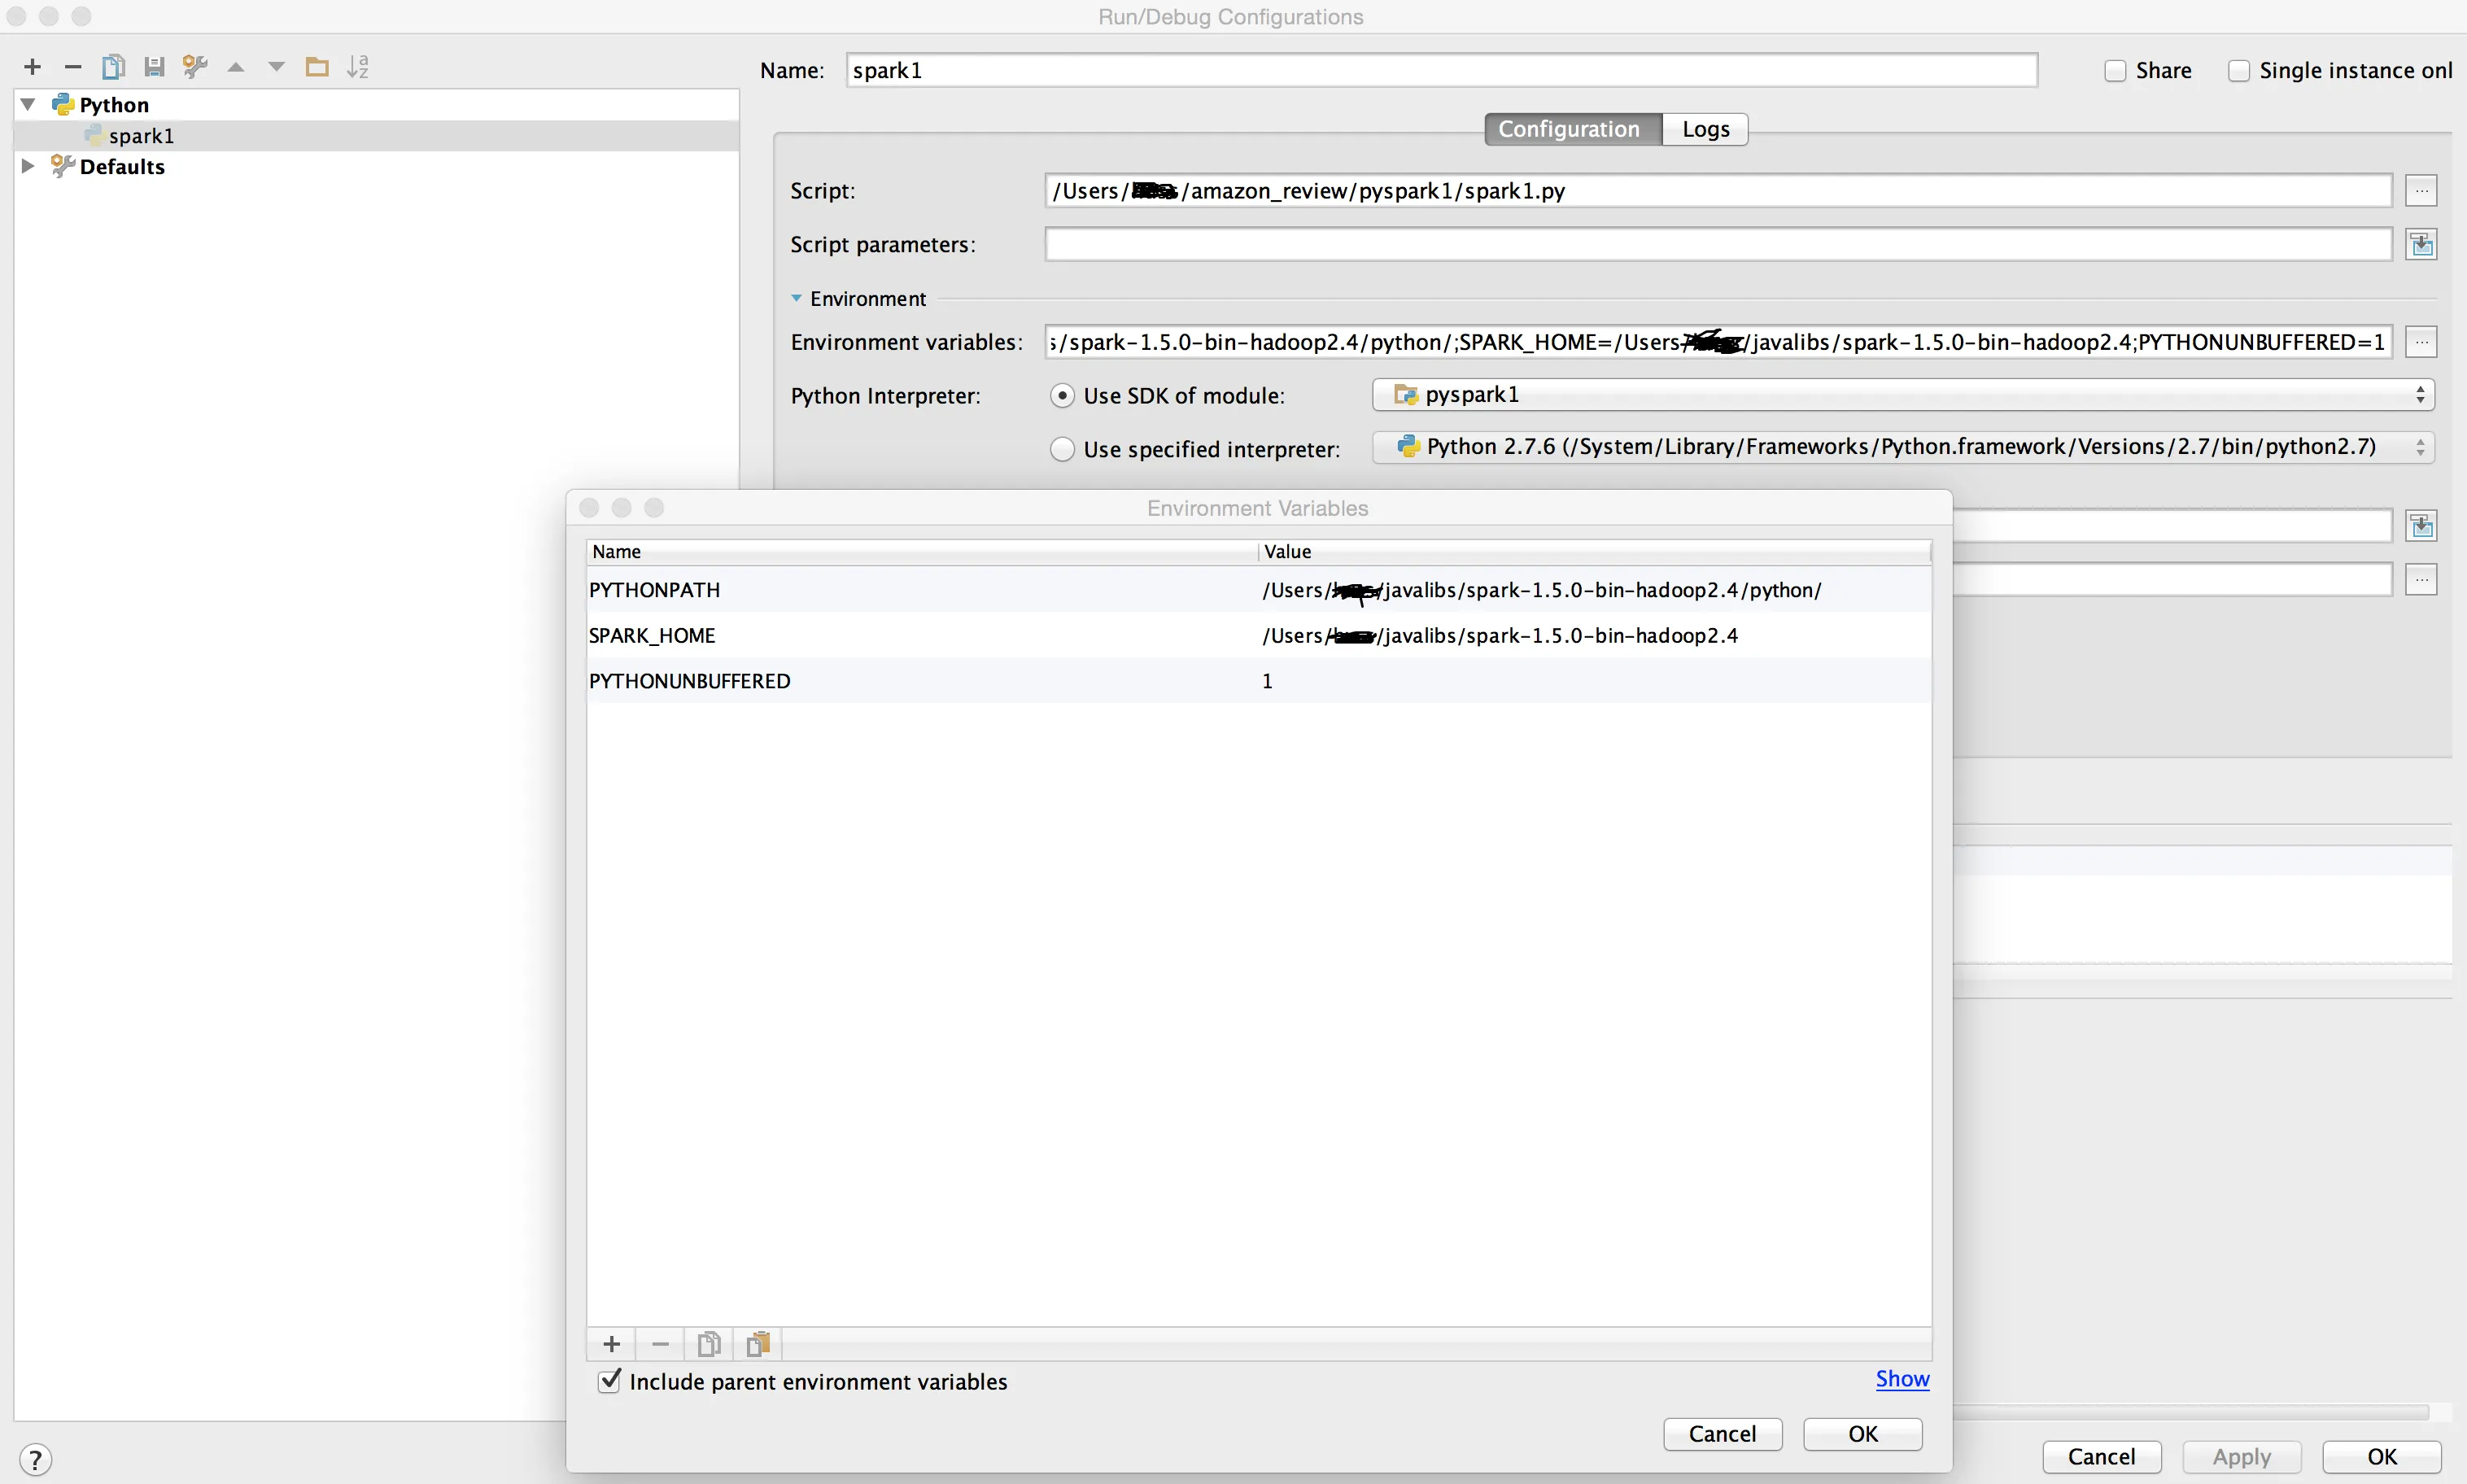Open the edit defaults wrench icon
The width and height of the screenshot is (2467, 1484).
click(x=195, y=67)
